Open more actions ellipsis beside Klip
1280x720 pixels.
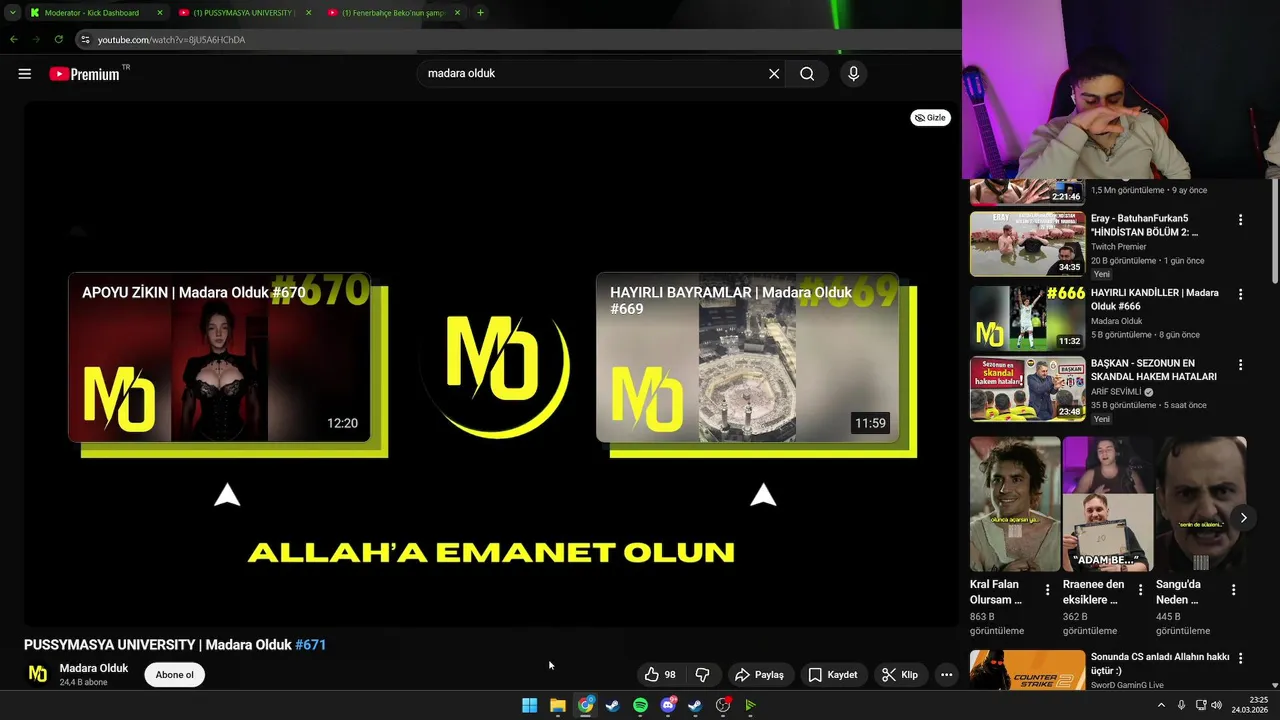946,675
